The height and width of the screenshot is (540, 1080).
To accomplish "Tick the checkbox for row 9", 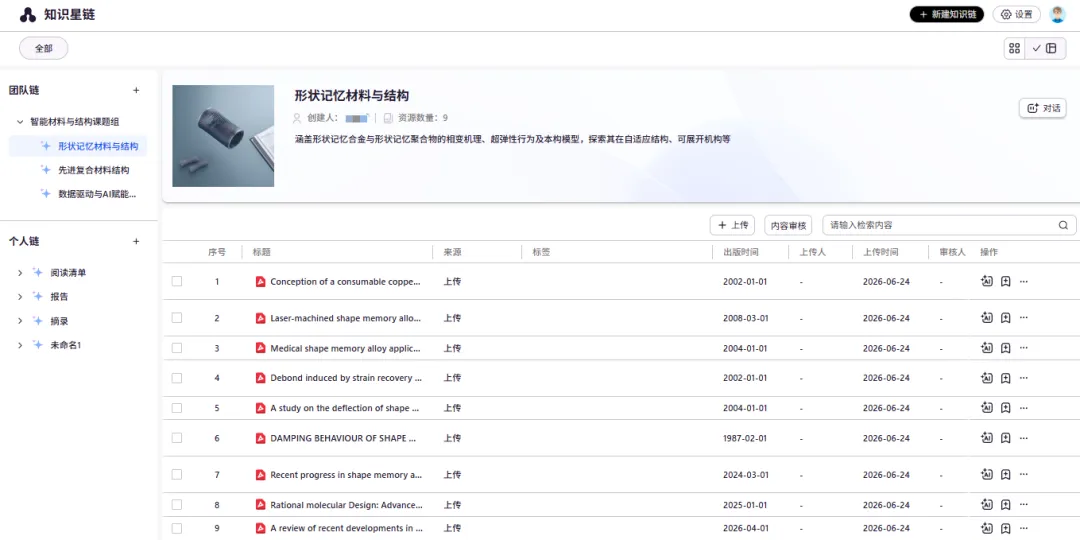I will pos(177,528).
